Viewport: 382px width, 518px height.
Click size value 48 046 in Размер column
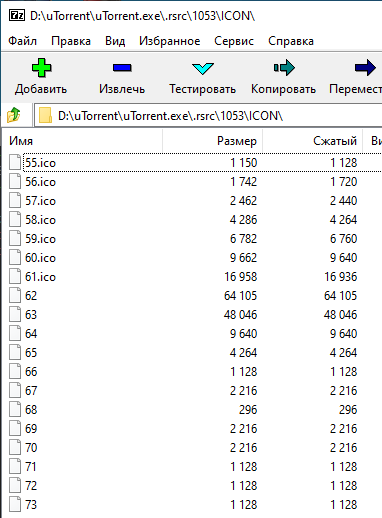[240, 315]
